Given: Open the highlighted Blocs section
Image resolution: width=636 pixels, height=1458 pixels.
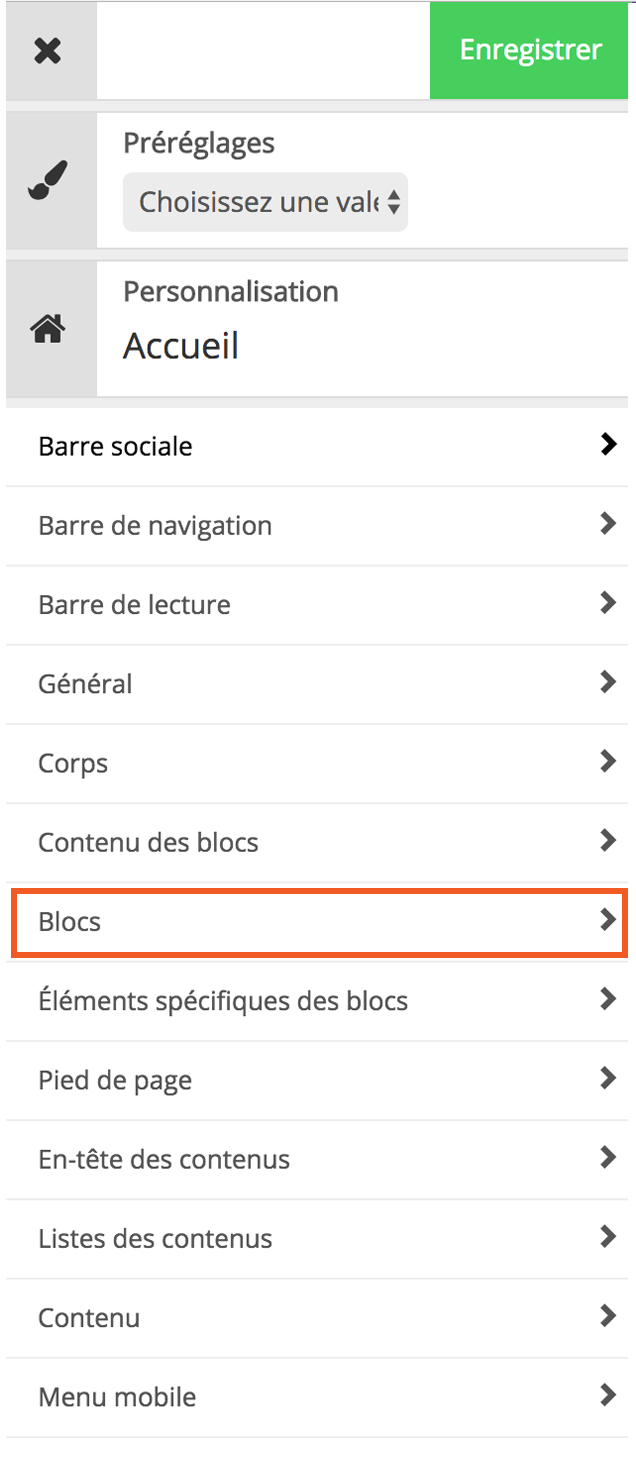Looking at the screenshot, I should 319,921.
